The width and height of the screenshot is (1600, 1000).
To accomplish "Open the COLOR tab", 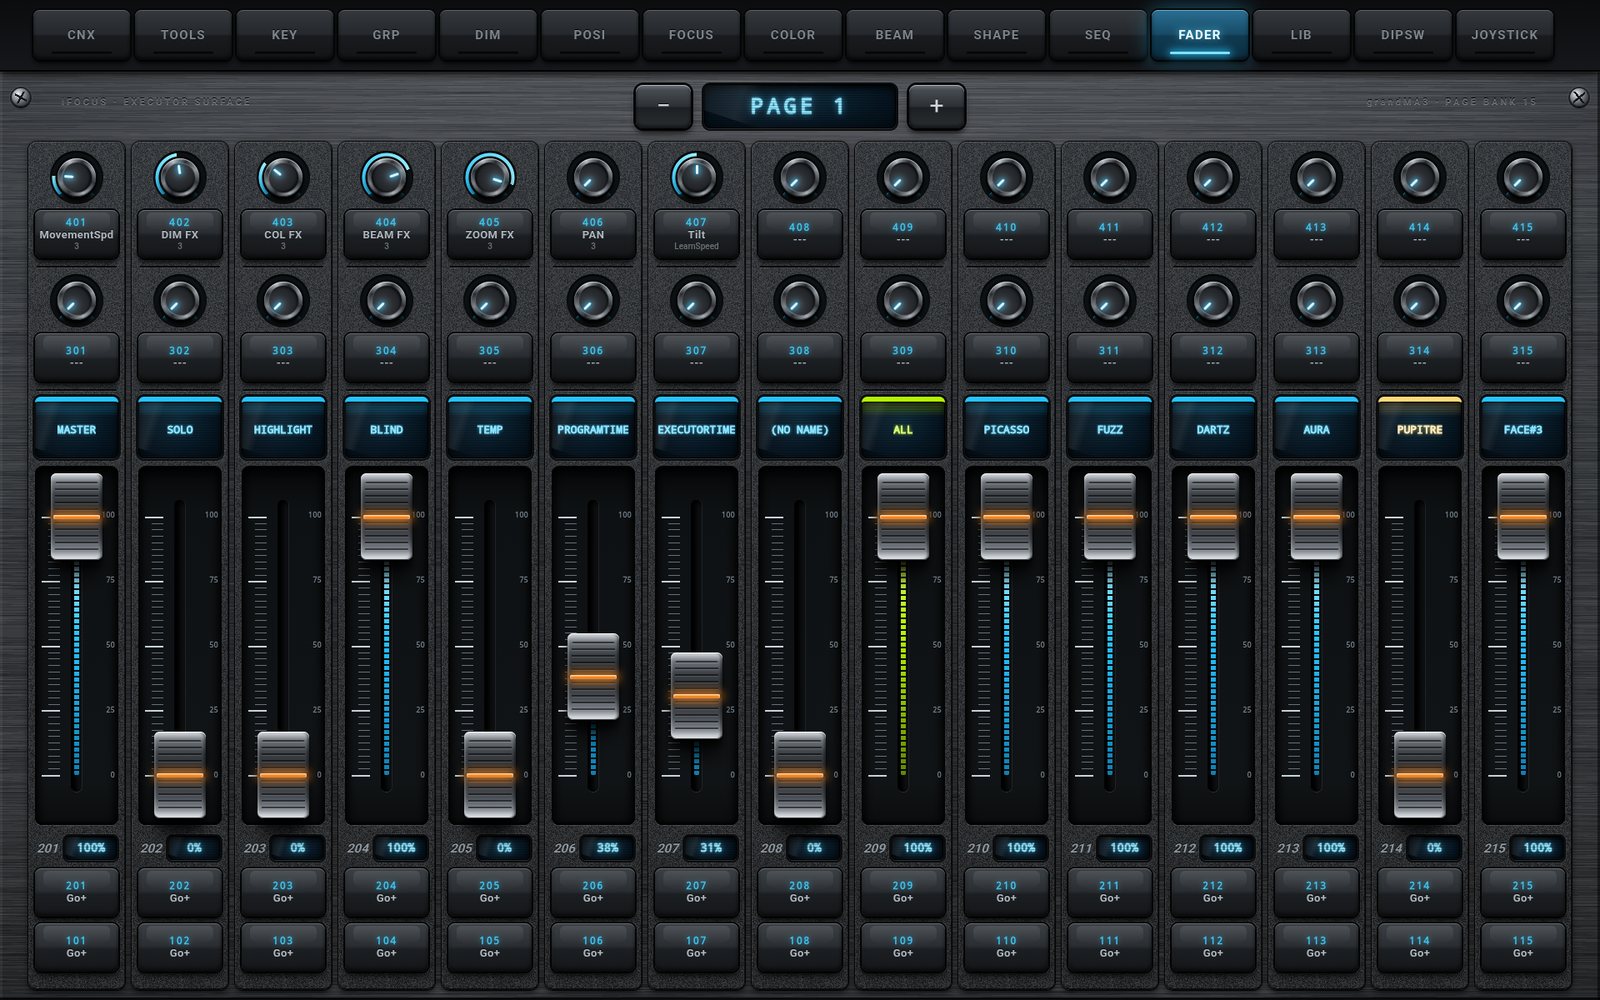I will (x=793, y=35).
